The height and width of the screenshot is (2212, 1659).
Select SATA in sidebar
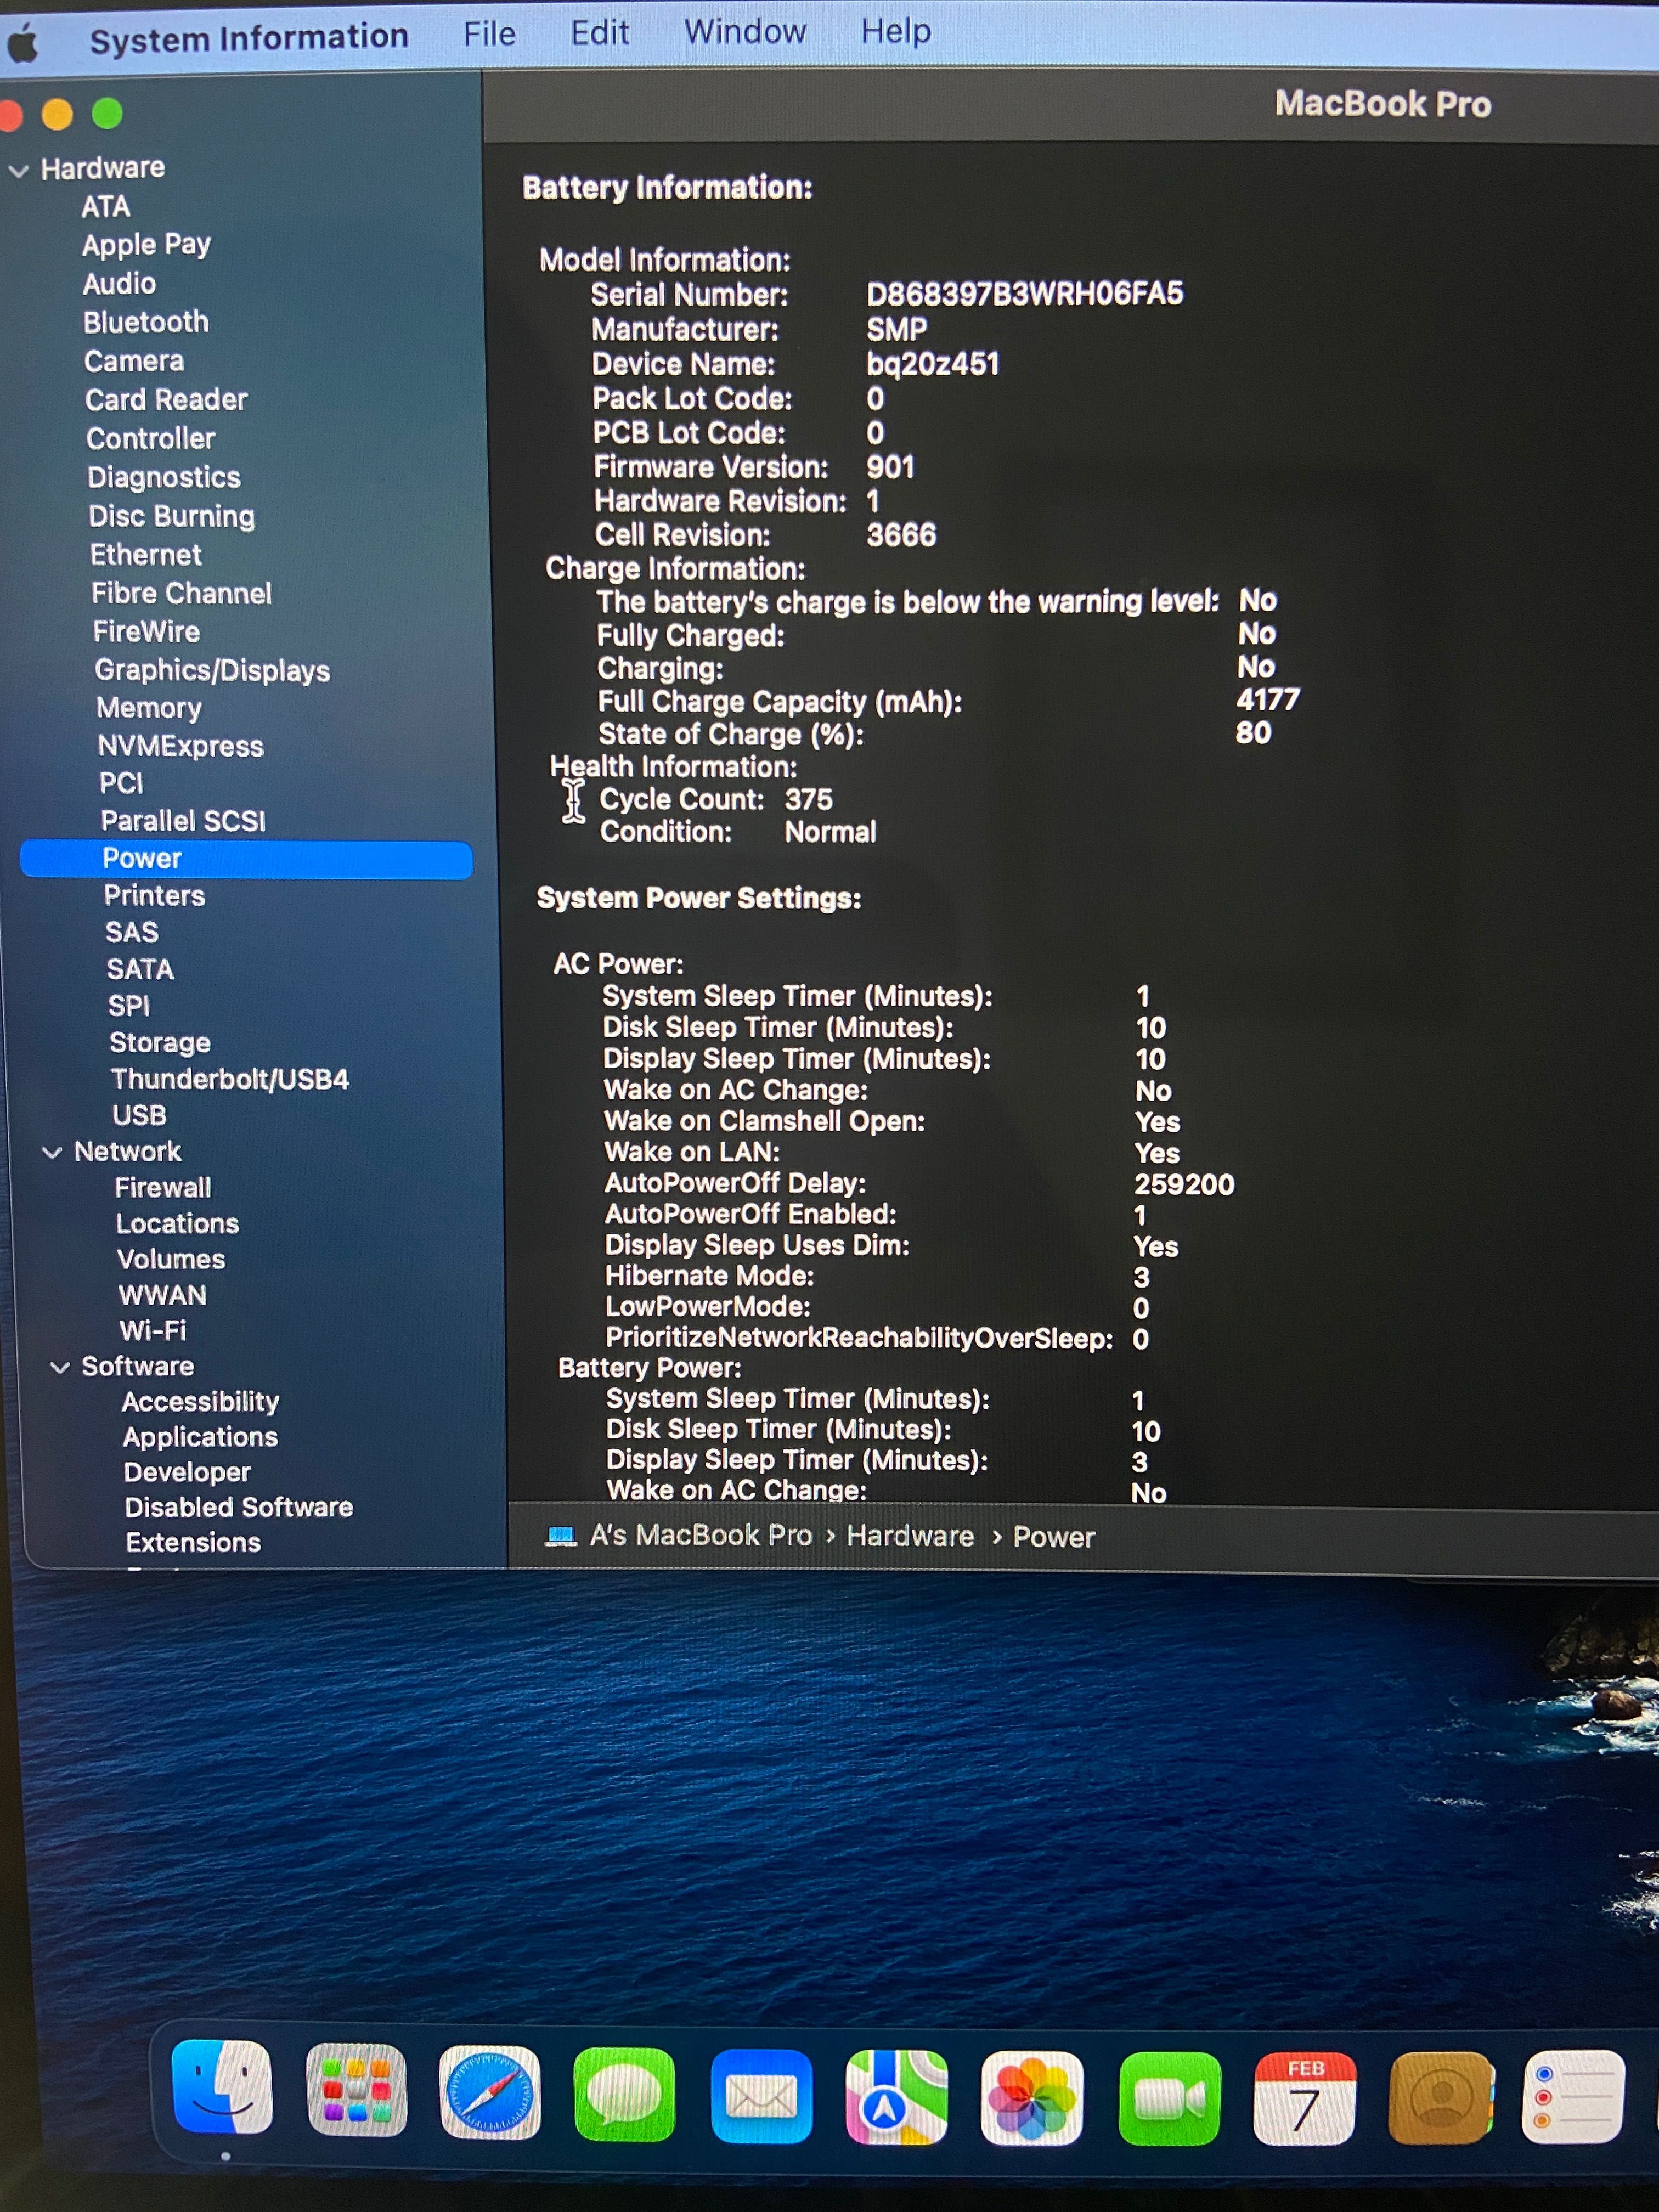point(140,969)
